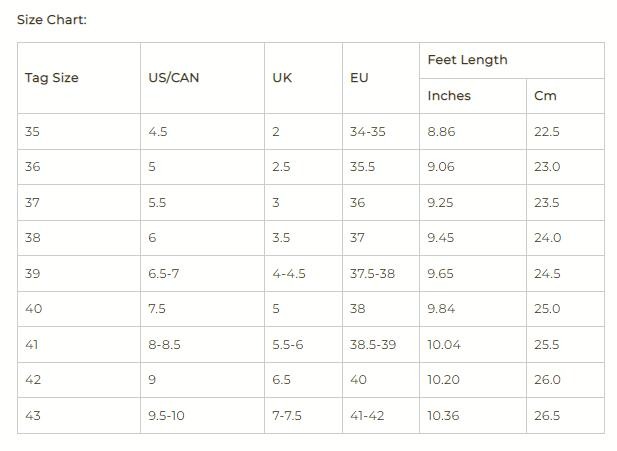Viewport: 617px width, 451px height.
Task: Select tag size 39 cell
Action: pyautogui.click(x=33, y=274)
